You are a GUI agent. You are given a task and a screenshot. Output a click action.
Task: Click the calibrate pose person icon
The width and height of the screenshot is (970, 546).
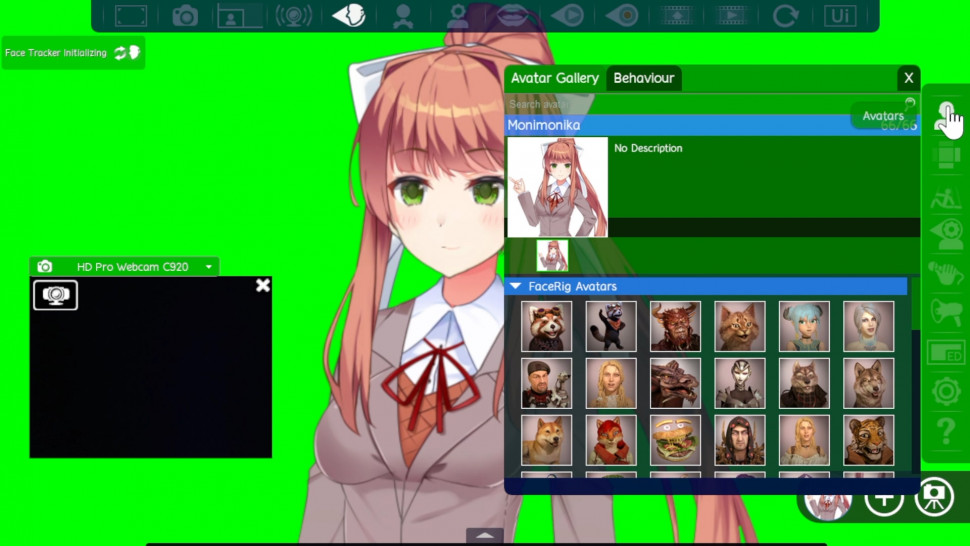pyautogui.click(x=403, y=16)
